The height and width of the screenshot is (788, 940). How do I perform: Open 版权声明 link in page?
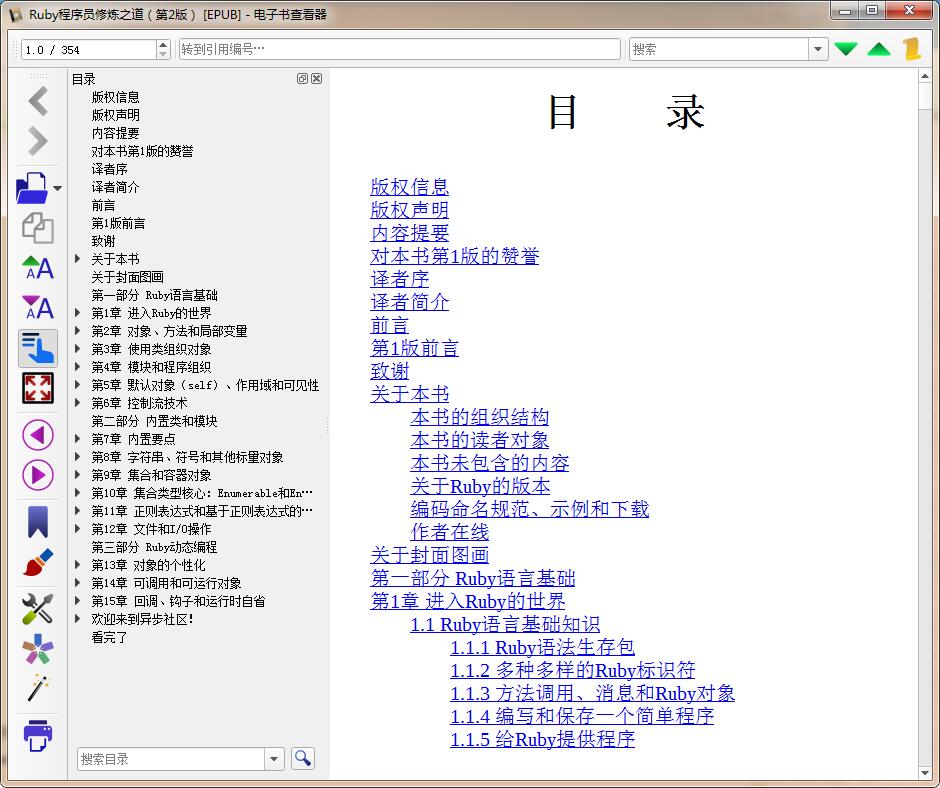(409, 210)
